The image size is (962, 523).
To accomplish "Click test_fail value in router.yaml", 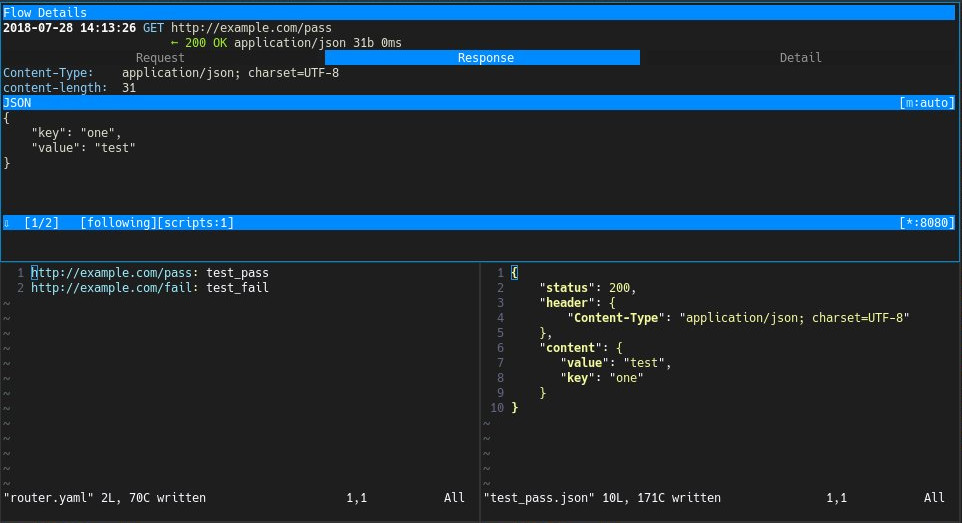I will pos(237,288).
